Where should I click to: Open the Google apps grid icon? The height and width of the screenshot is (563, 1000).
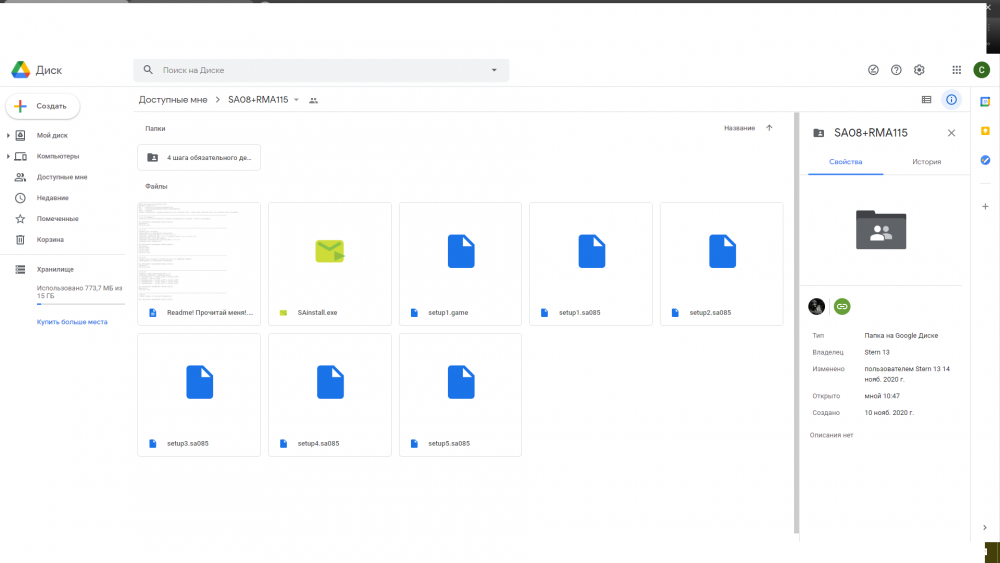pyautogui.click(x=956, y=70)
